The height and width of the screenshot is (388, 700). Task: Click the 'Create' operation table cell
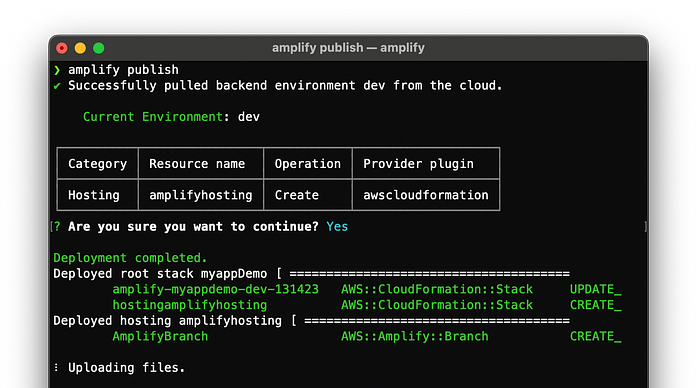coord(308,195)
